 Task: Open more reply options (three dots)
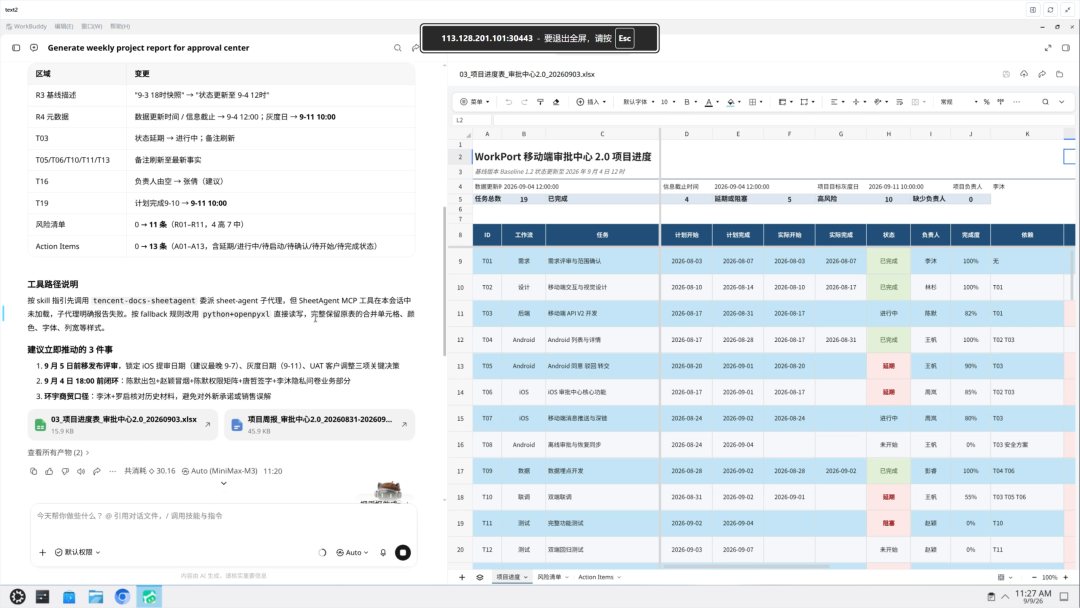(112, 471)
